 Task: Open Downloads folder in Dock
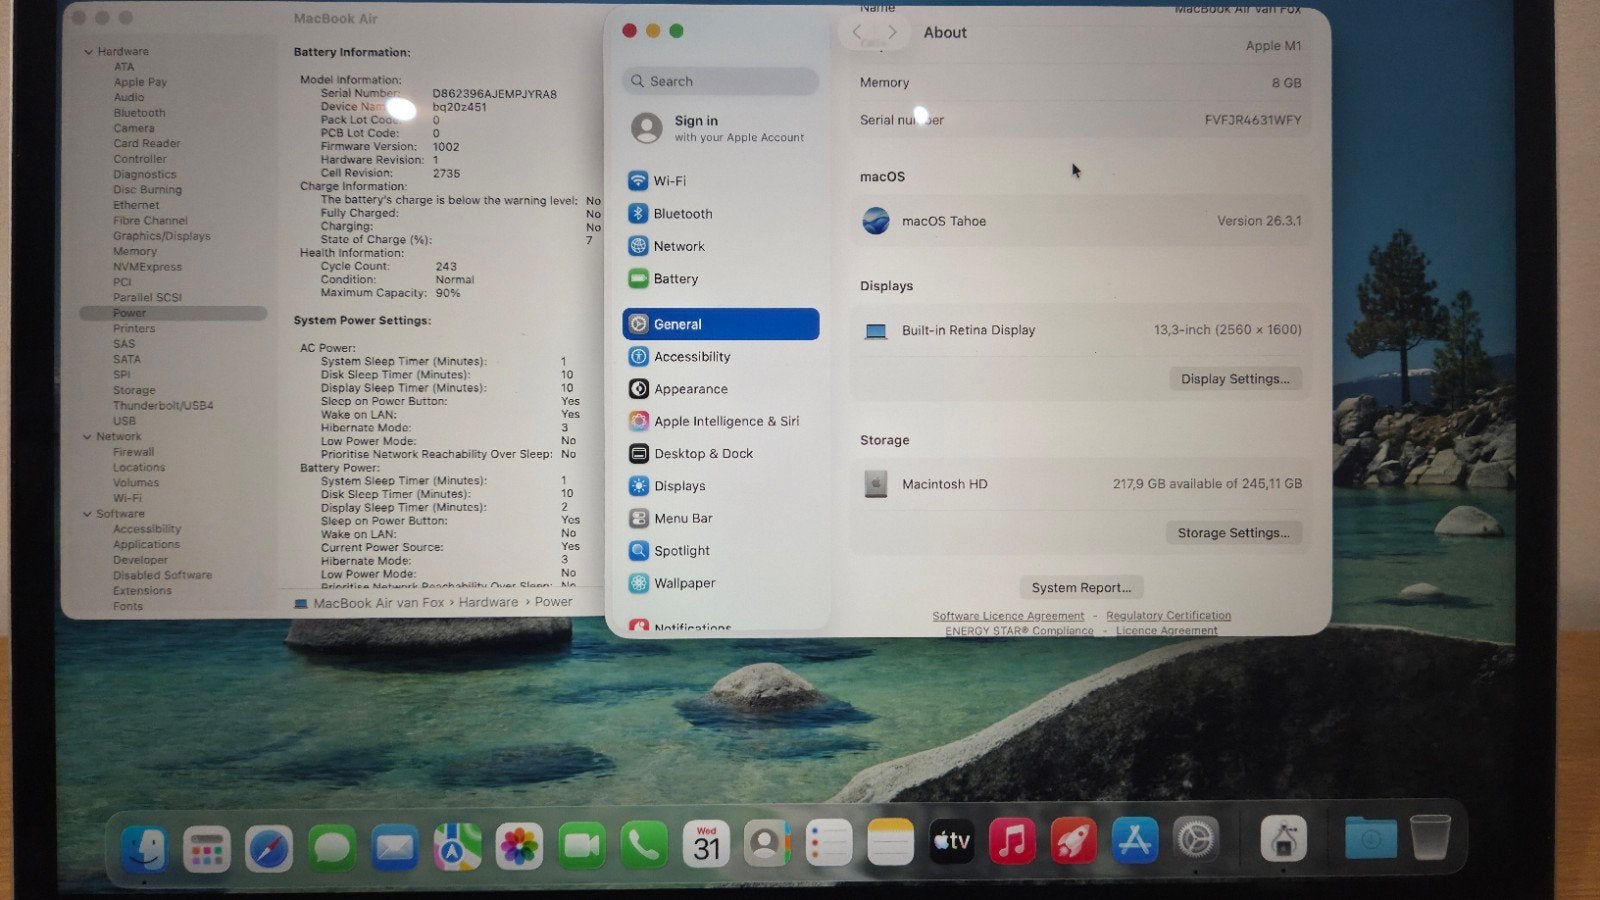(1370, 837)
